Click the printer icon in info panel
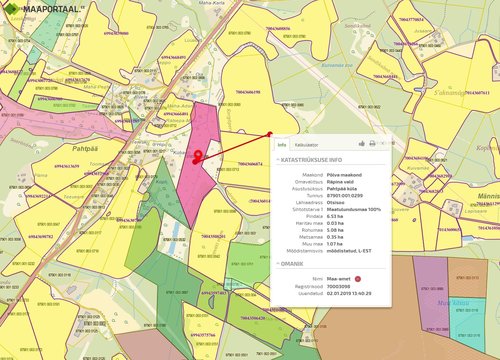The height and width of the screenshot is (360, 500). pos(372,144)
